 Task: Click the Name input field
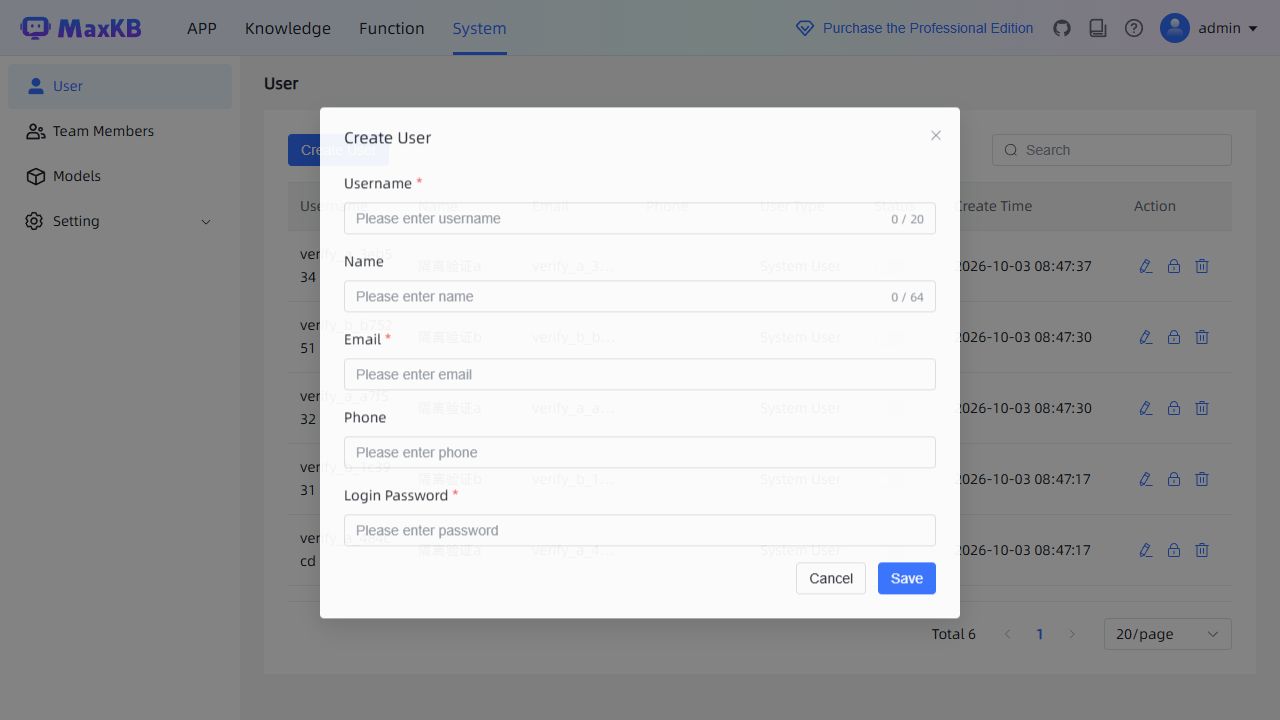pos(640,296)
